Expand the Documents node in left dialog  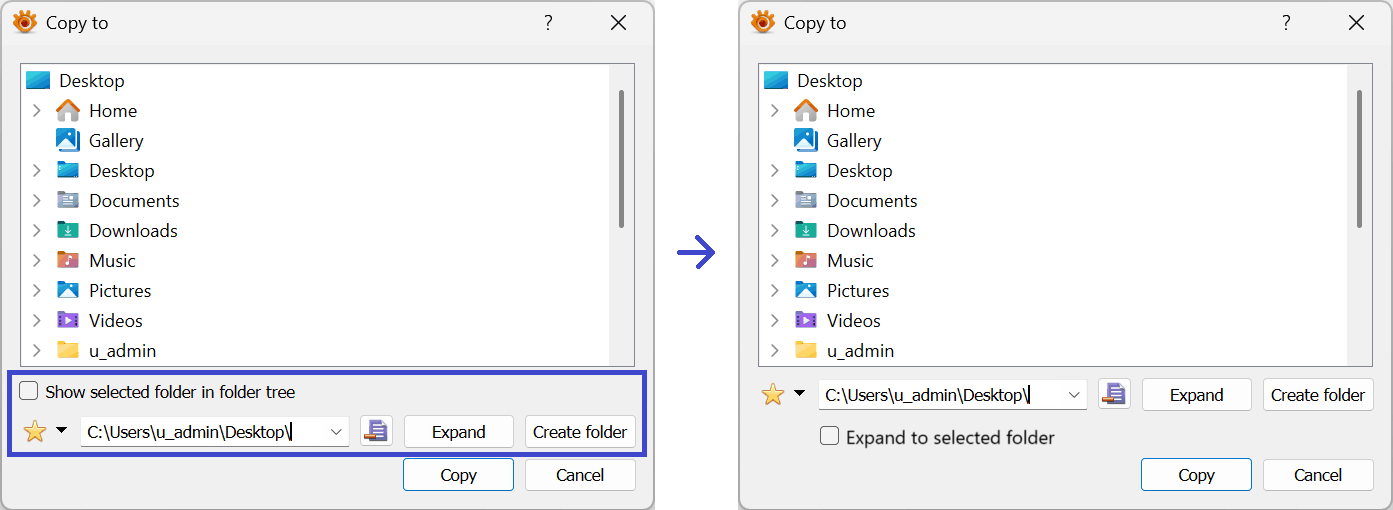[37, 200]
